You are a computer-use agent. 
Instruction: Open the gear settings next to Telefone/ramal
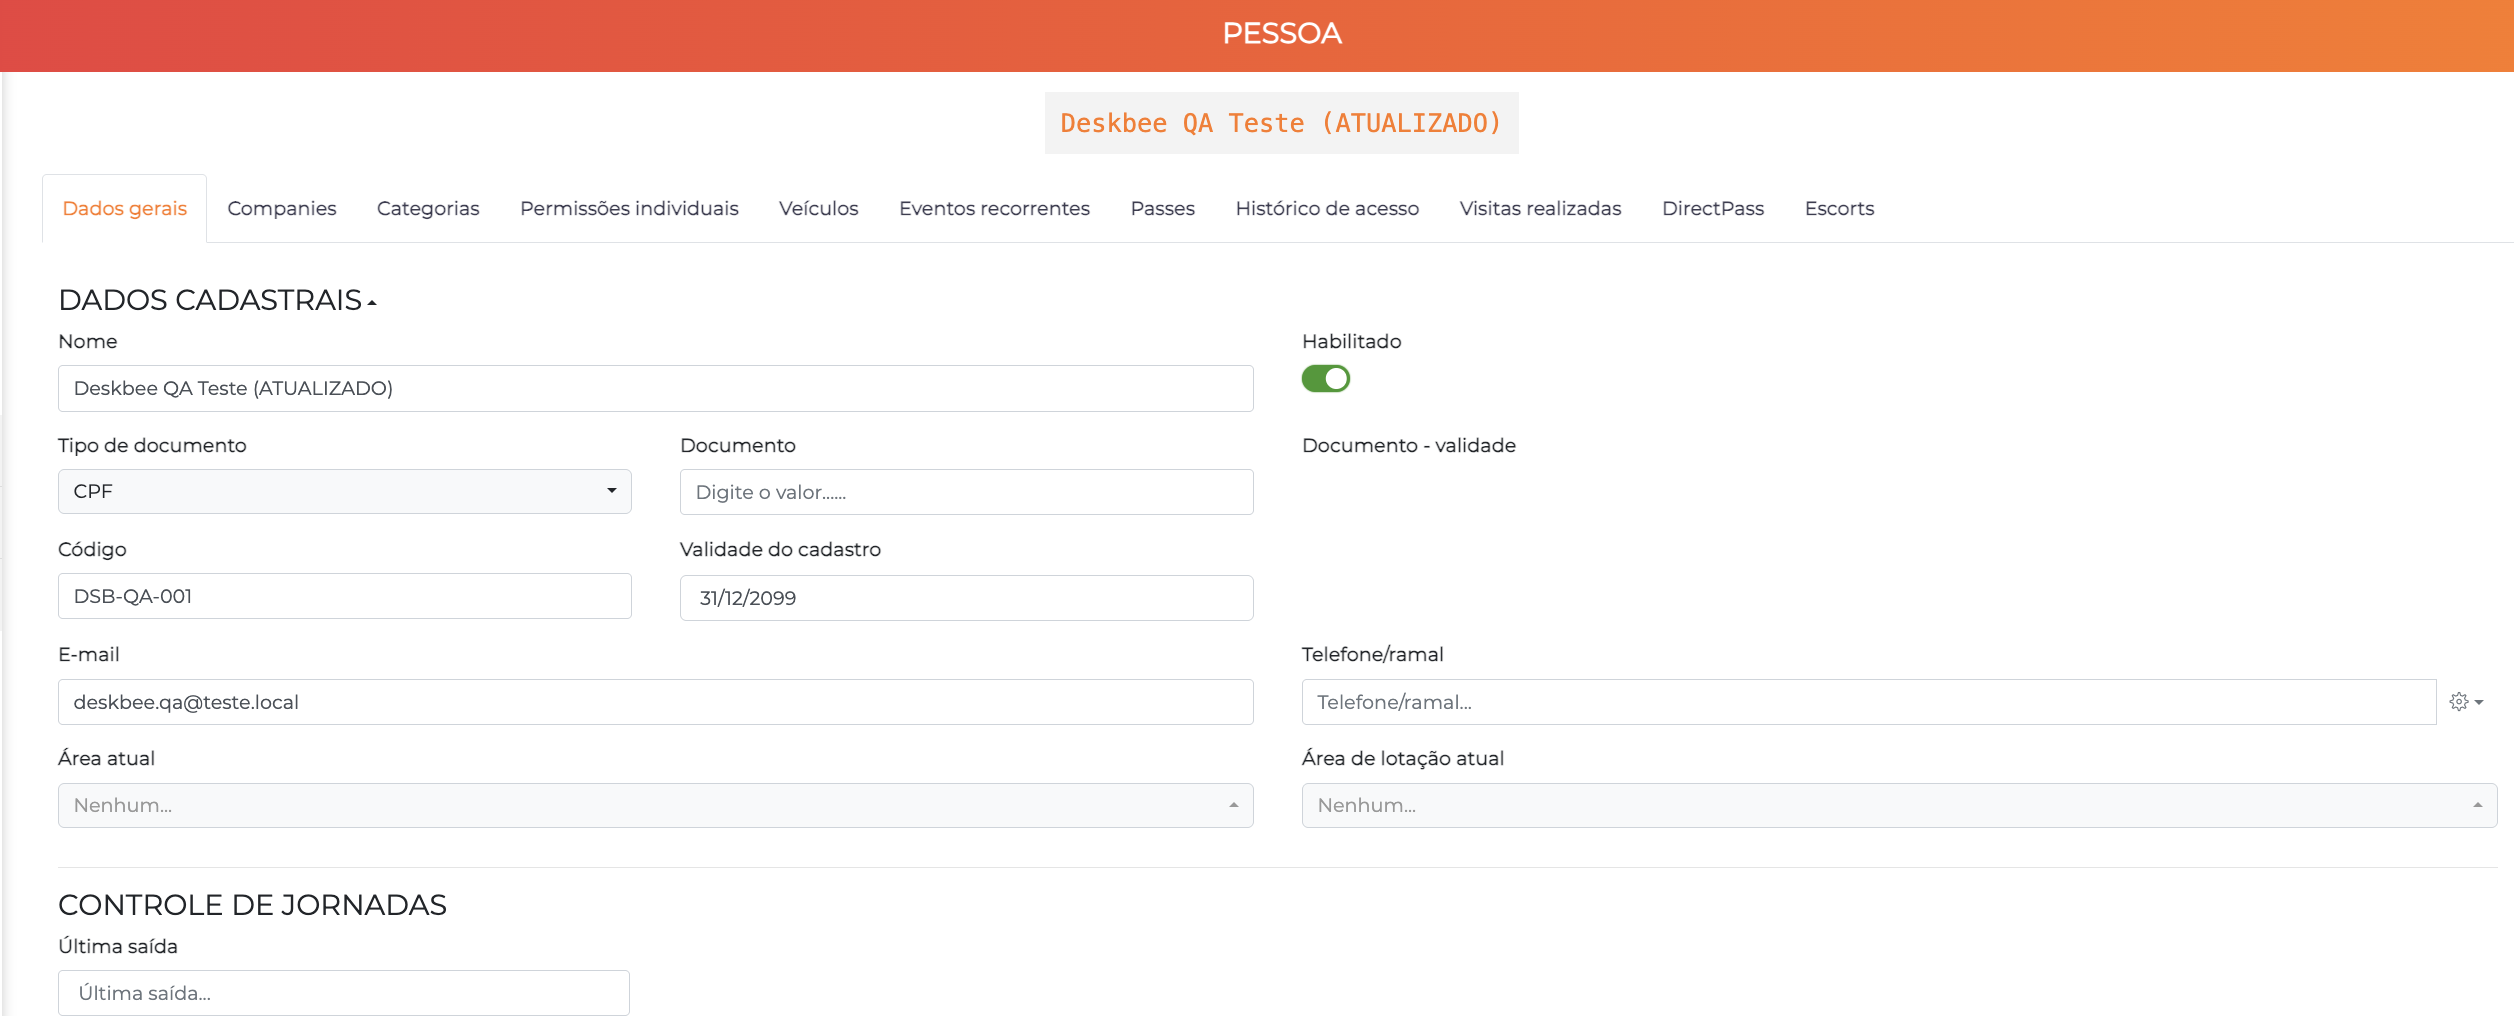click(2466, 702)
